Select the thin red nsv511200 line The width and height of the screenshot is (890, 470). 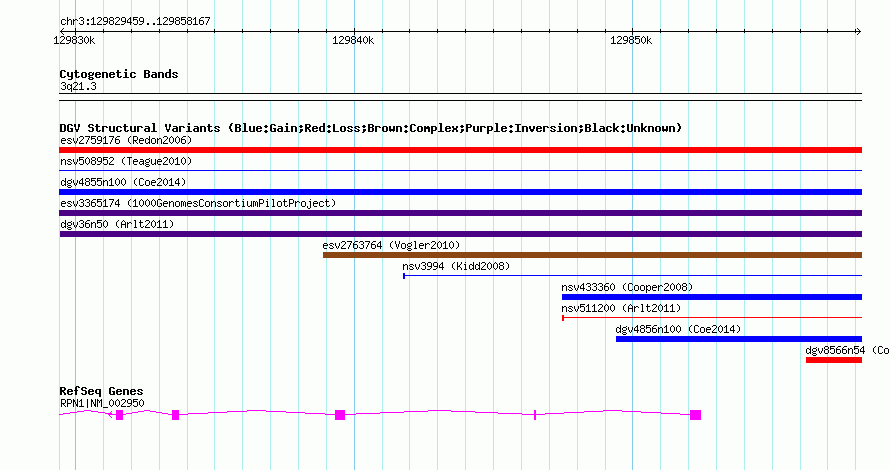tap(712, 318)
